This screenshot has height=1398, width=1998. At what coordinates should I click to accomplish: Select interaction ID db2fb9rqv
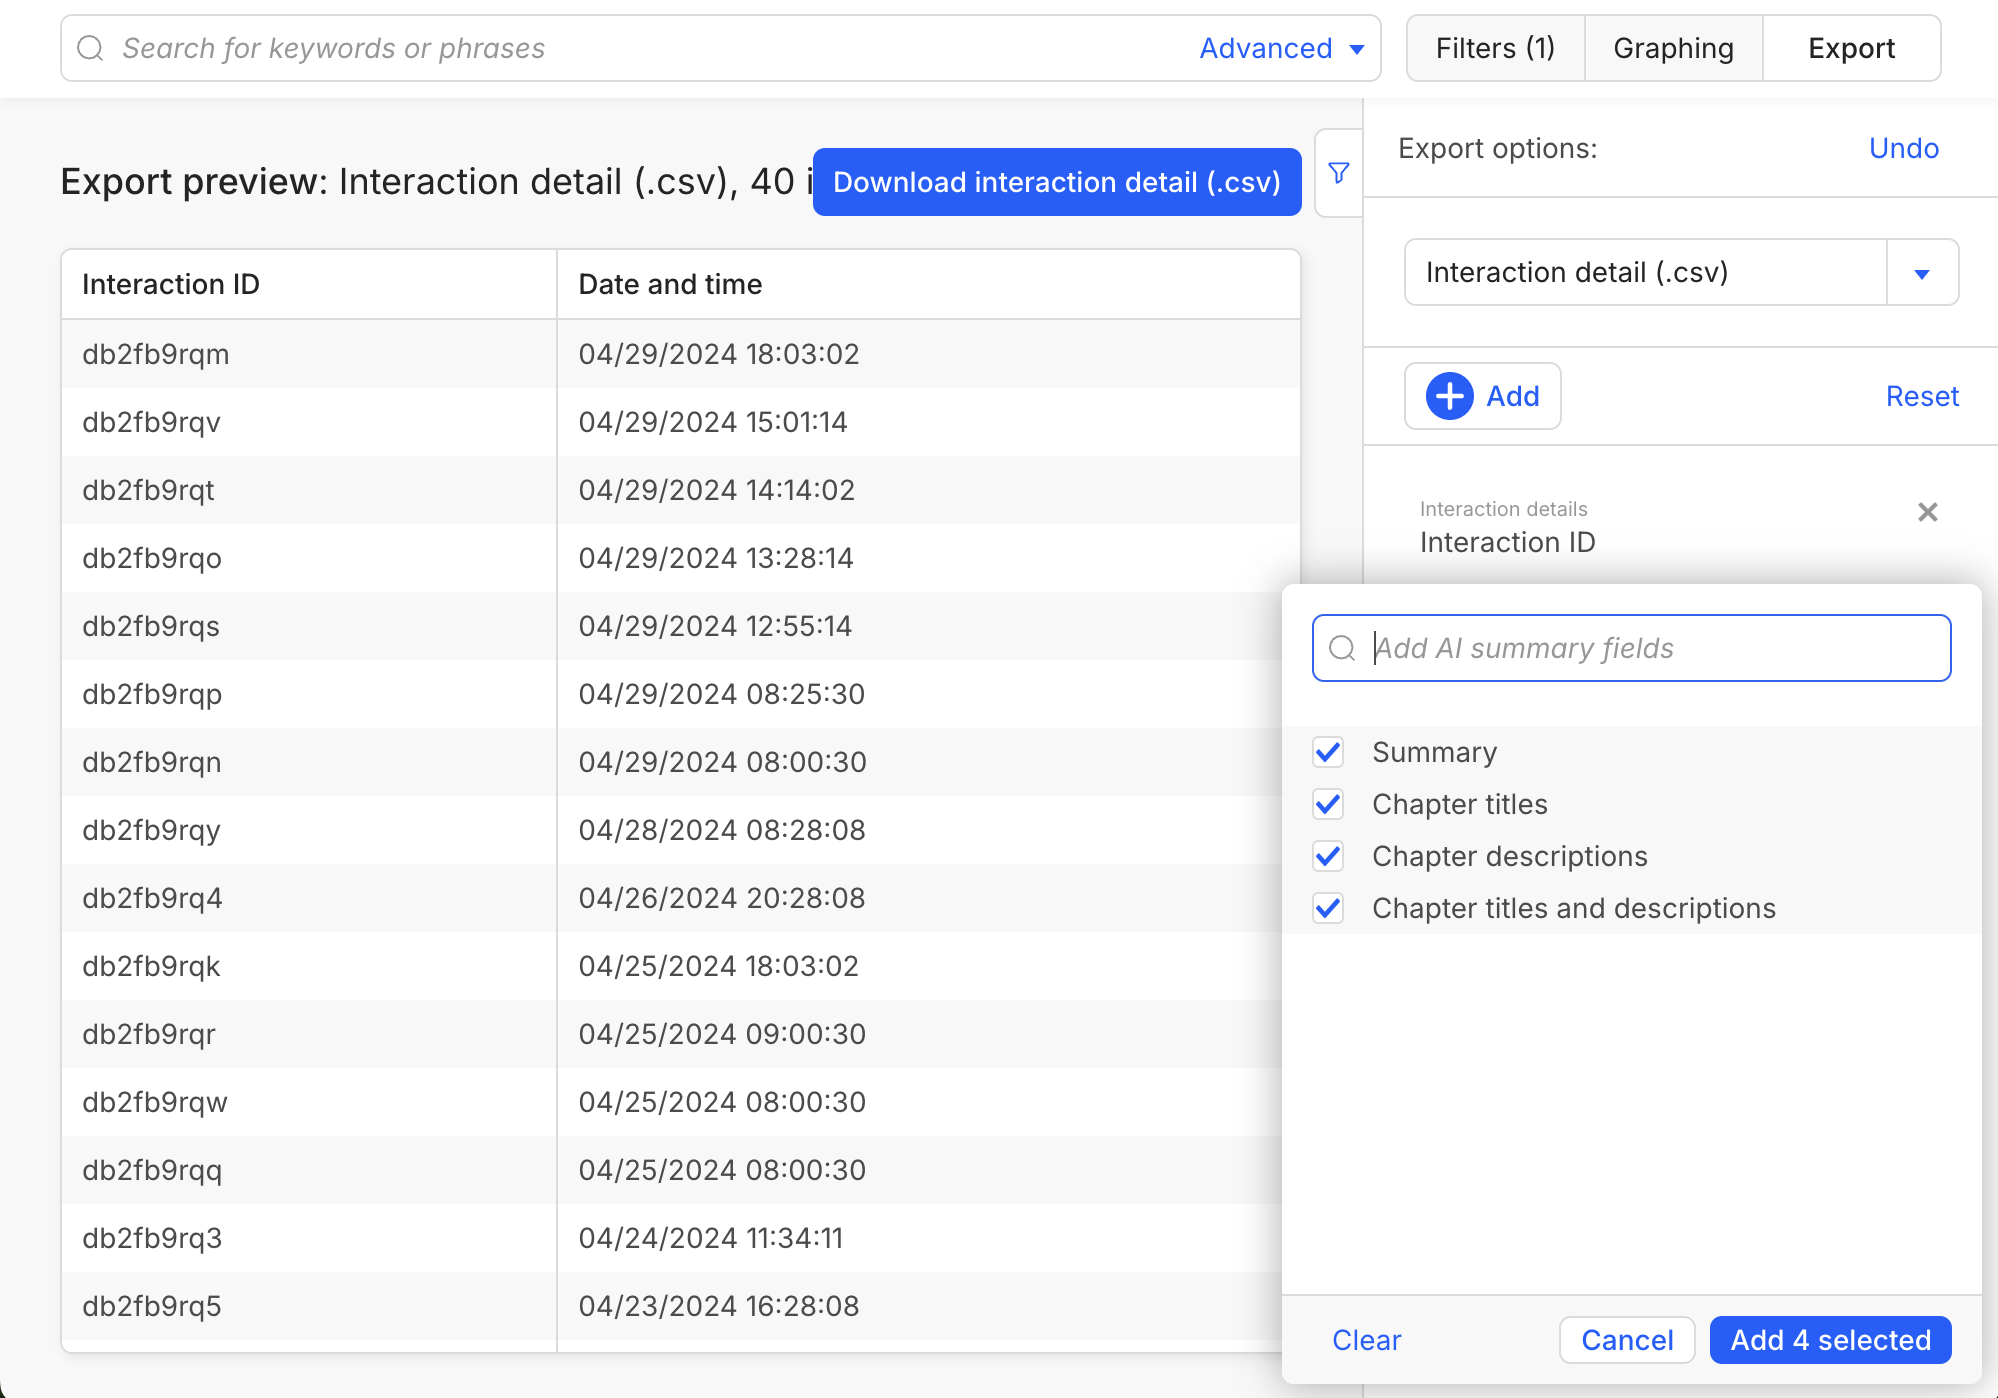click(151, 422)
